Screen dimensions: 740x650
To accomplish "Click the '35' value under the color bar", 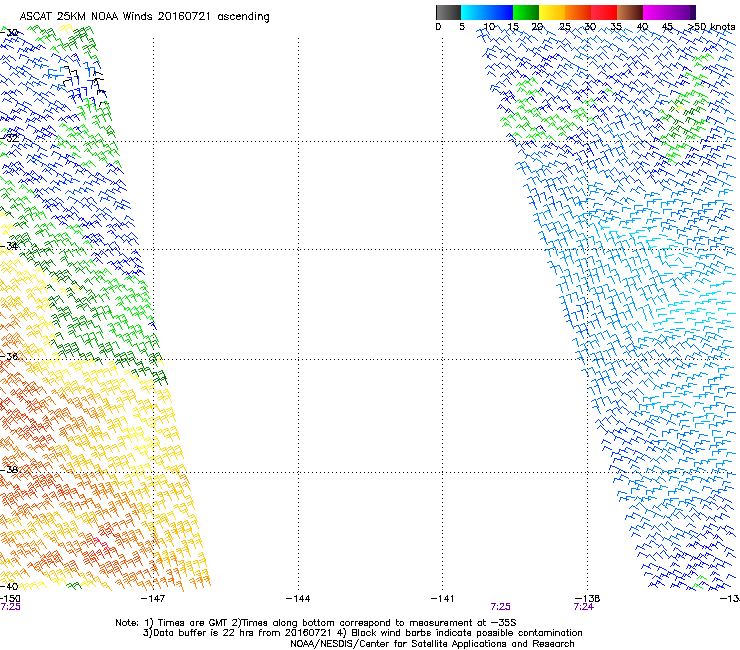I will coord(616,27).
